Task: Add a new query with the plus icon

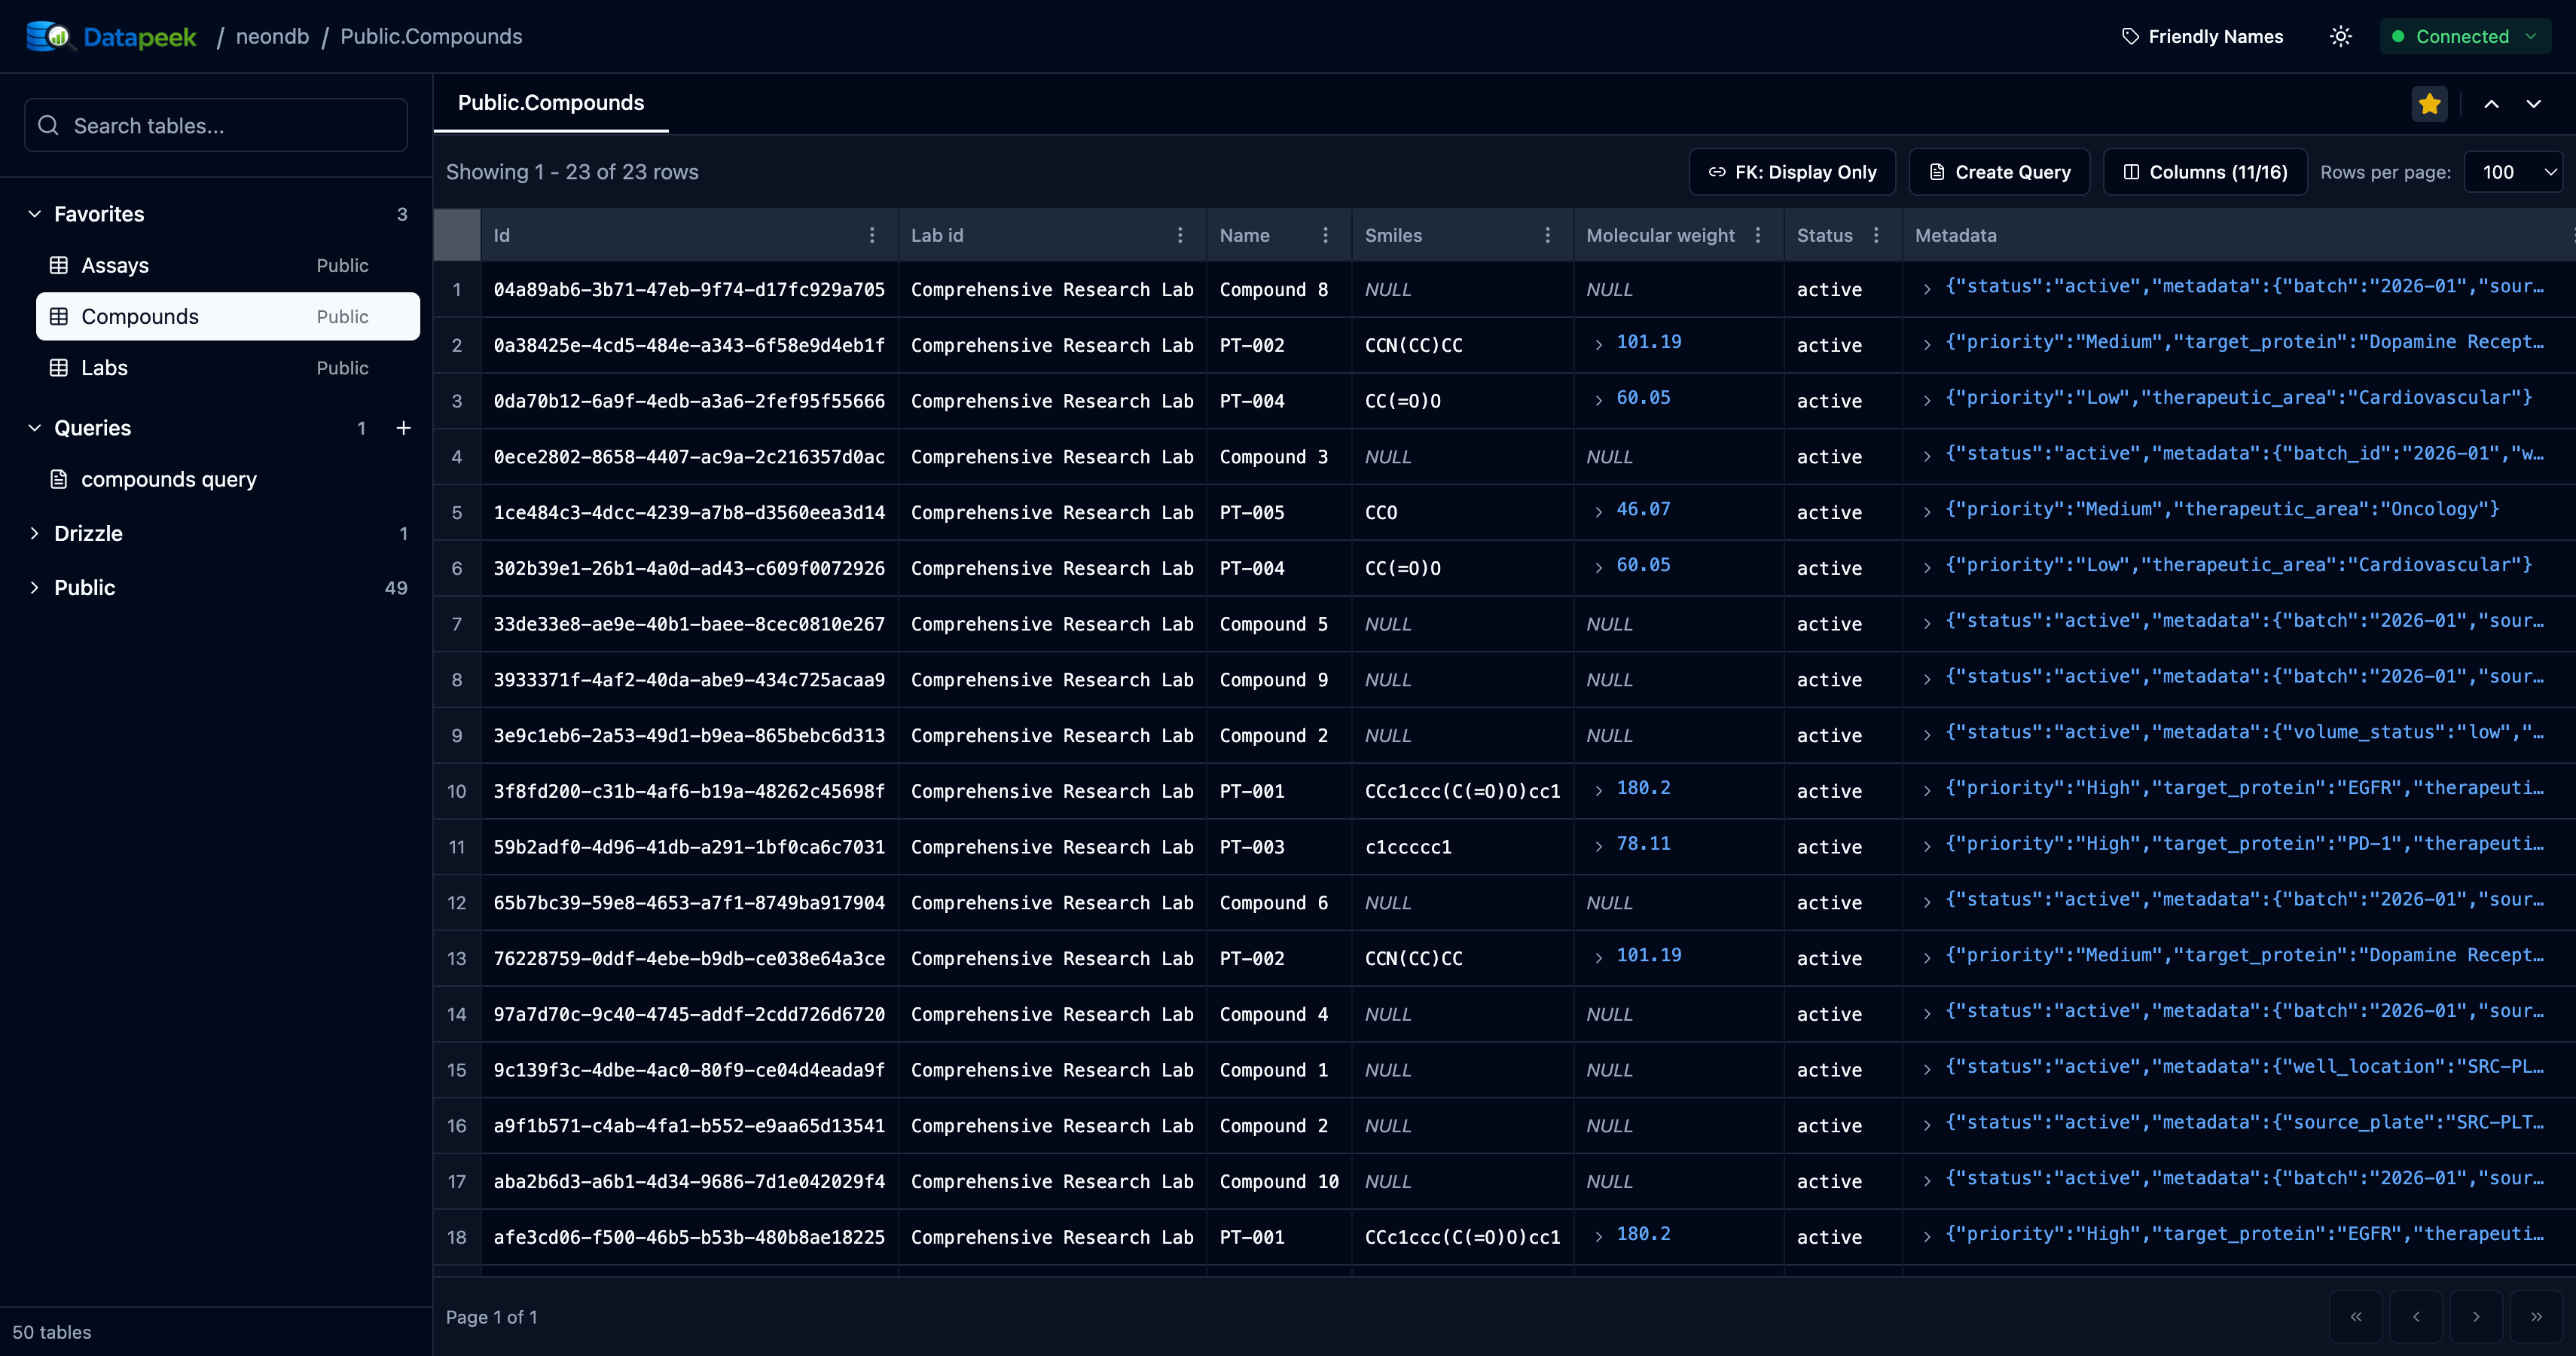Action: pos(403,428)
